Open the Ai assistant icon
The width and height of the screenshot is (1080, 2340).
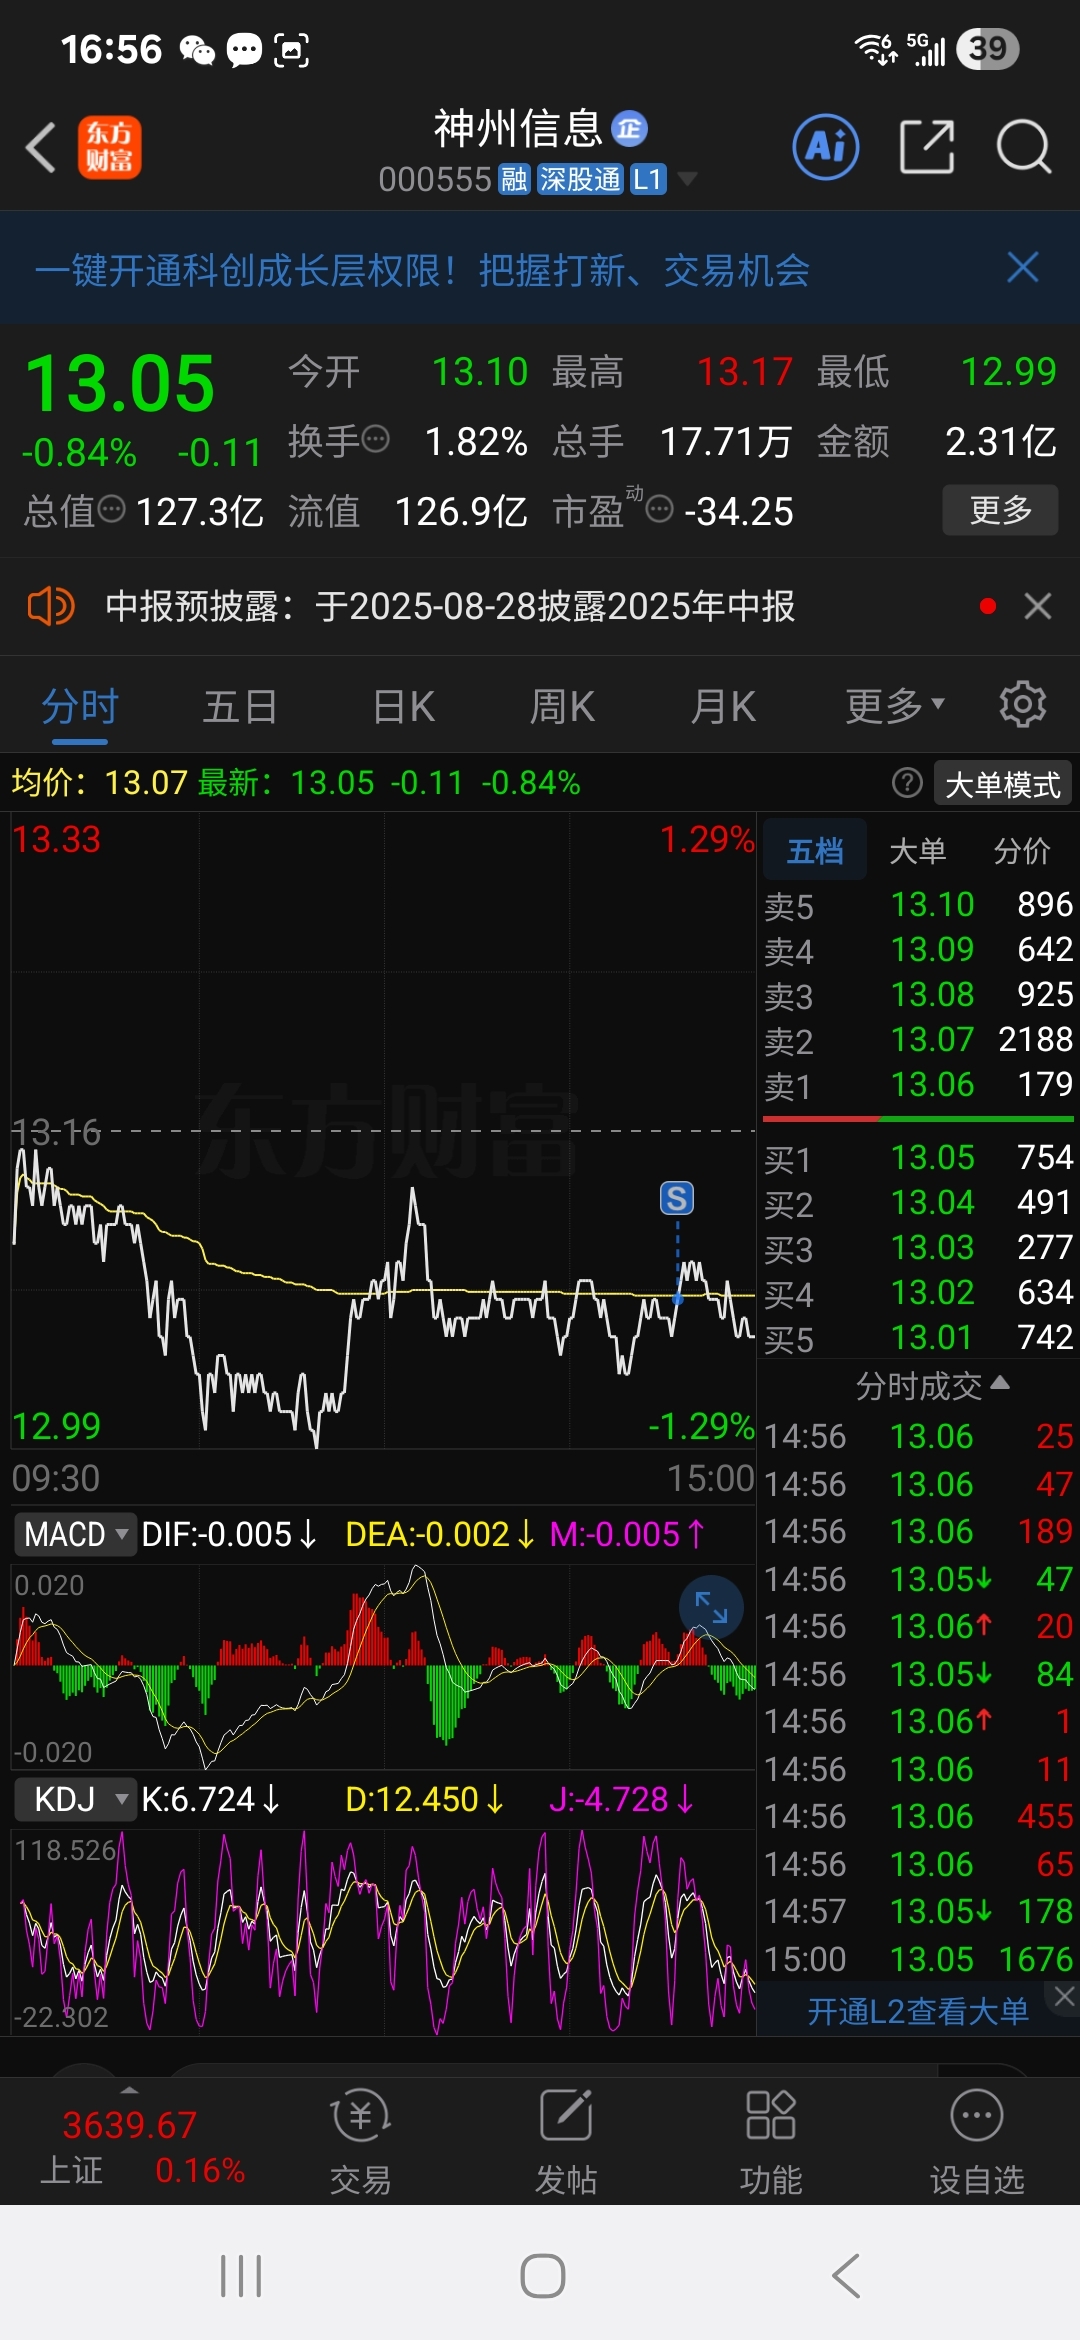826,147
